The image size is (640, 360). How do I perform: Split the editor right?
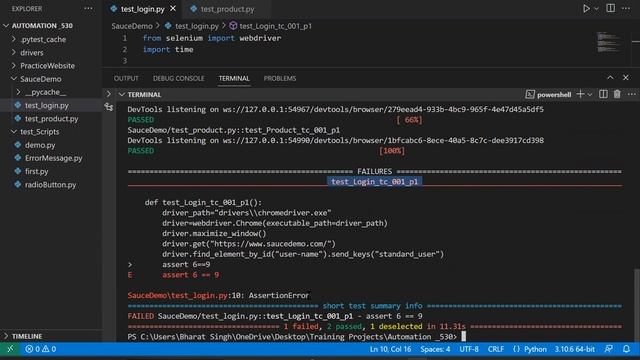(x=611, y=9)
